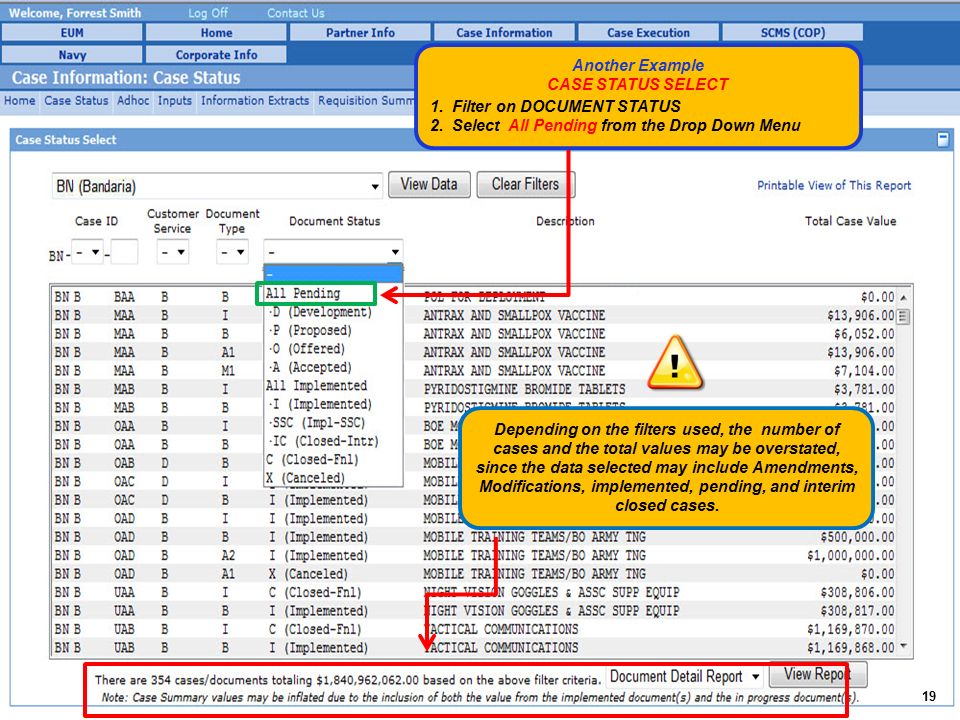Select the ANTRAX row valued $6,052.00

(x=474, y=334)
